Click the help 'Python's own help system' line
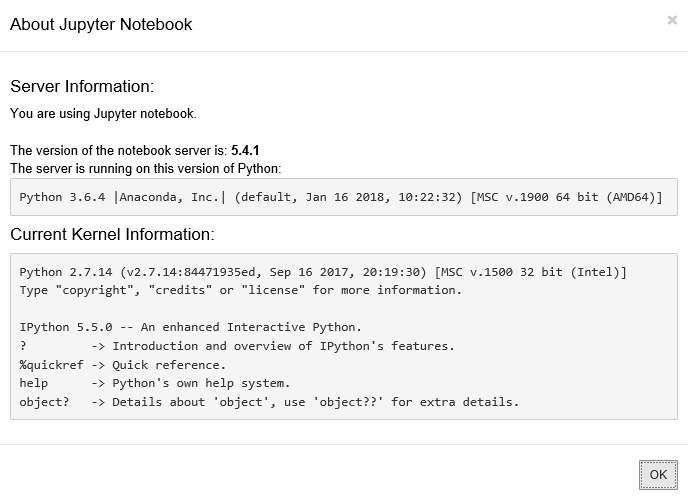Viewport: 688px width, 499px height. tap(155, 383)
